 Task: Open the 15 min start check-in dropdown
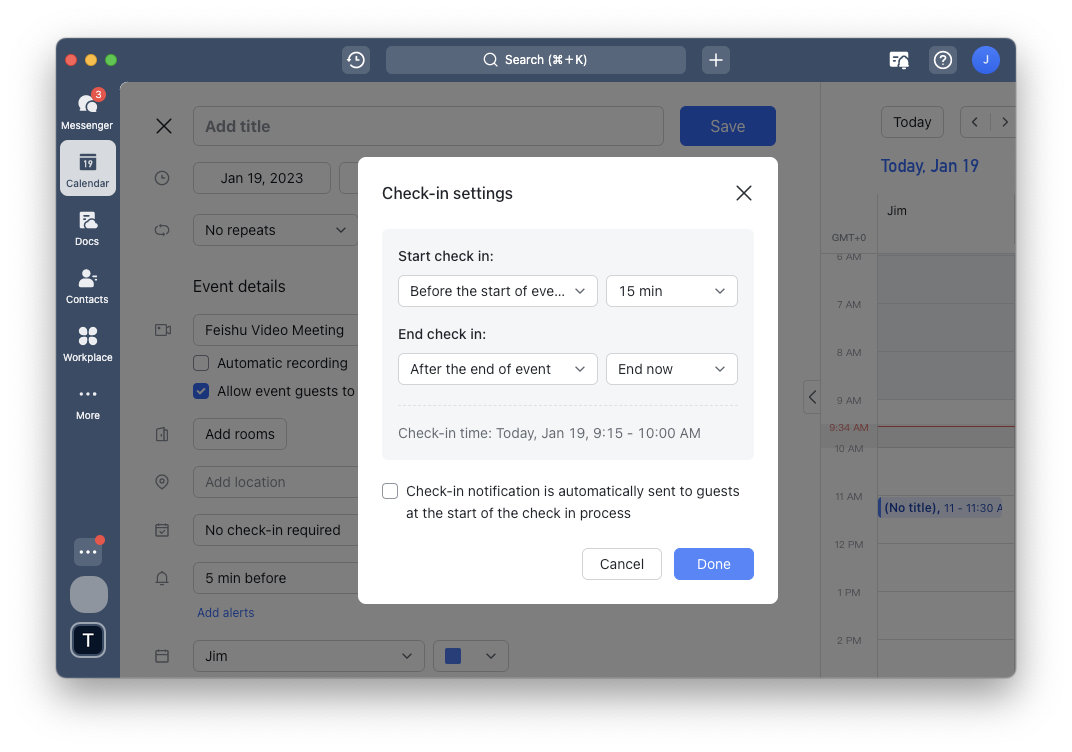pyautogui.click(x=671, y=291)
